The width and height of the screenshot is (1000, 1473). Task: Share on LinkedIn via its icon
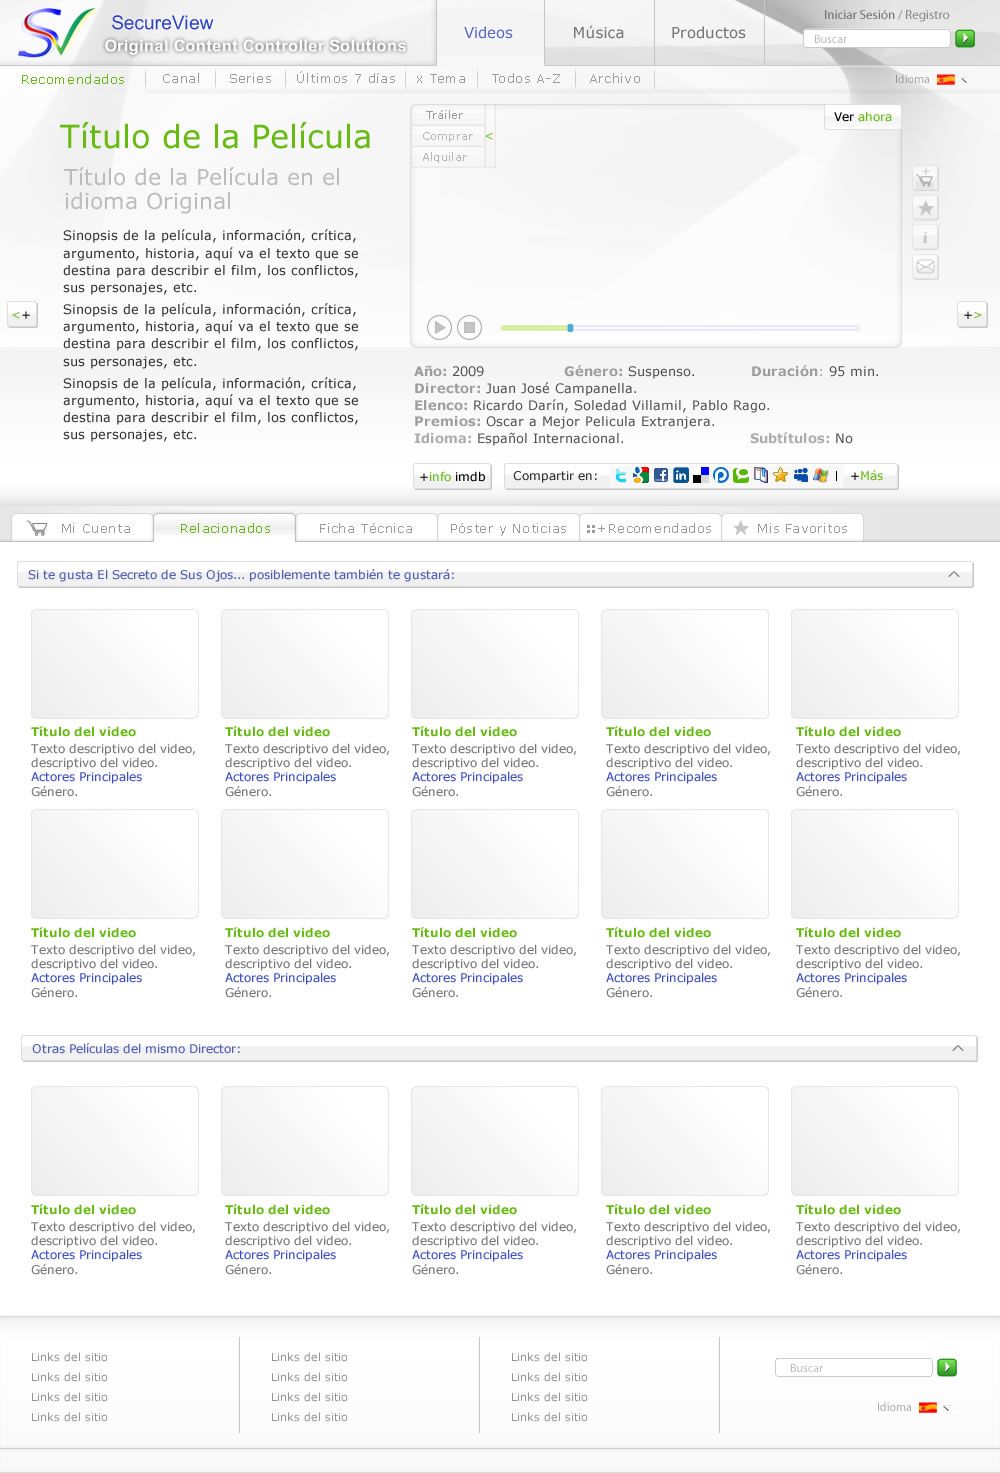tap(681, 476)
